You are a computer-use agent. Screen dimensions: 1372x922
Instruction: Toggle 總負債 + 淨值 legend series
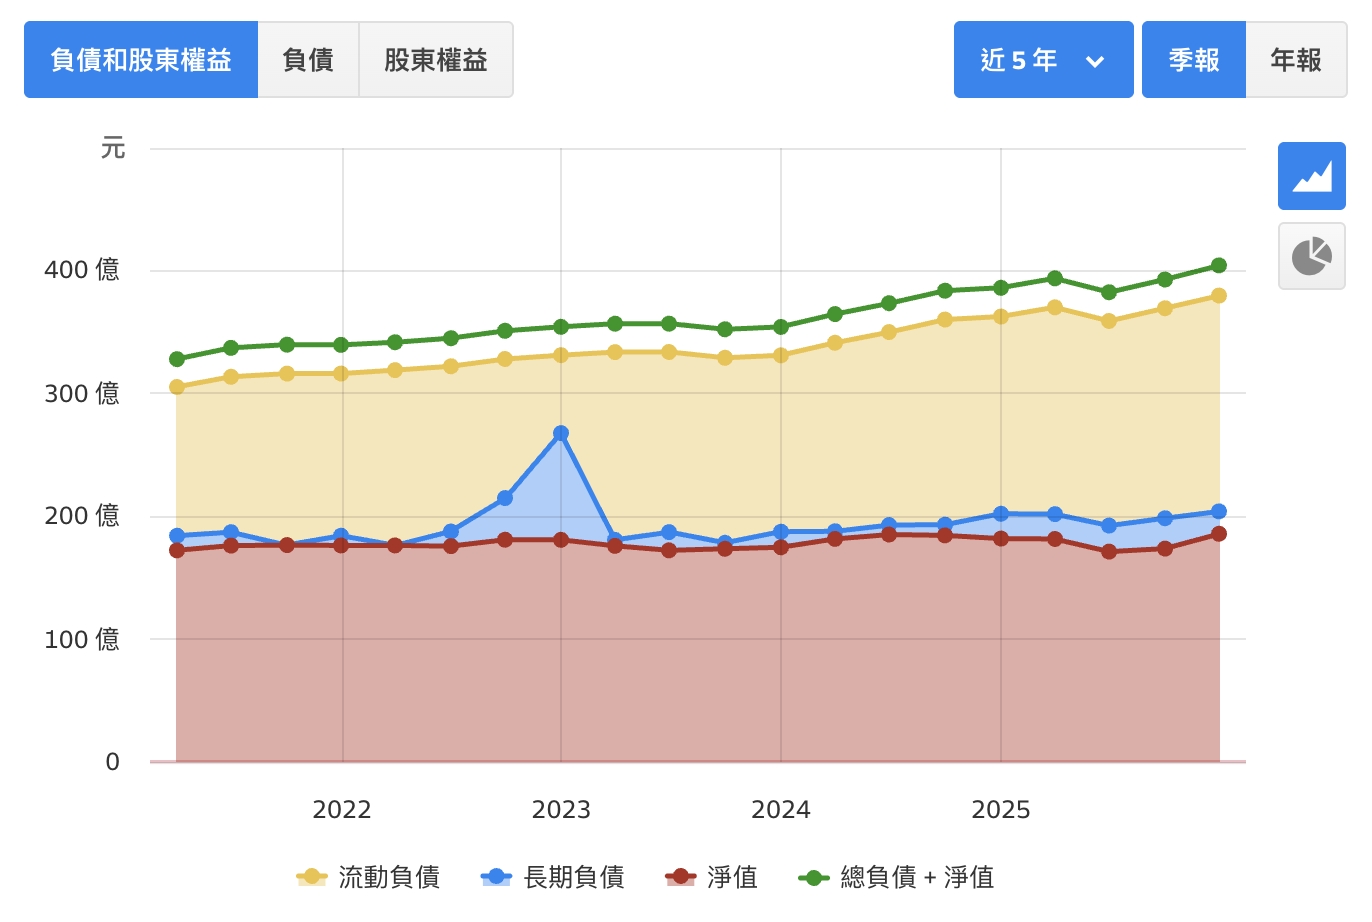(895, 877)
